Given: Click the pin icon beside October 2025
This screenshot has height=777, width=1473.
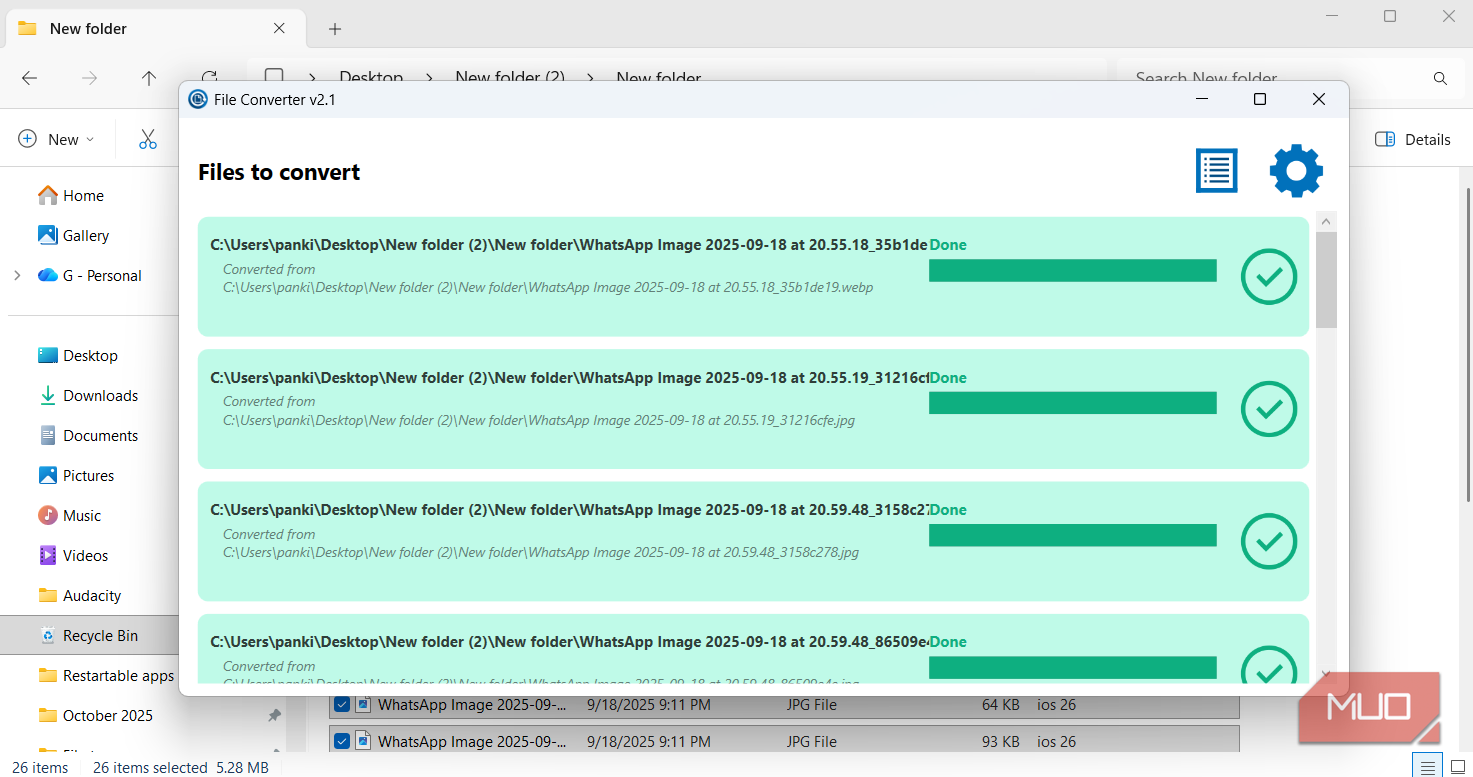Looking at the screenshot, I should coord(274,716).
